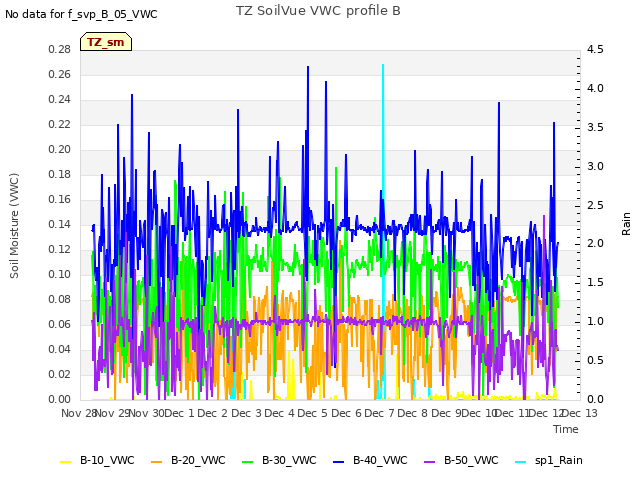640x480 pixels.
Task: Click the B-50_VWC legend entry
Action: pos(461,461)
